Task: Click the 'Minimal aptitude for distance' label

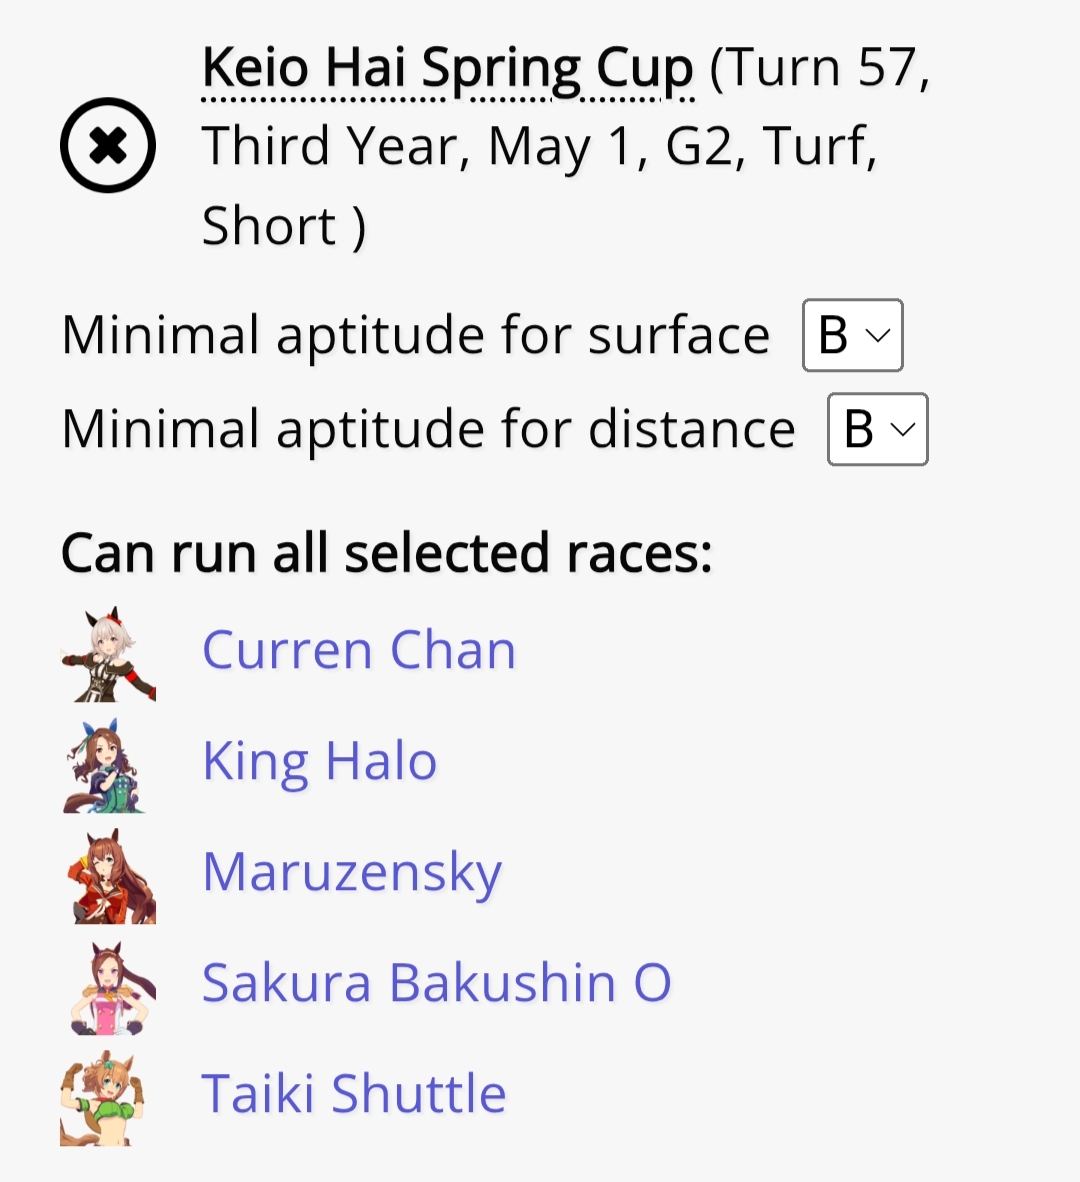Action: (428, 429)
